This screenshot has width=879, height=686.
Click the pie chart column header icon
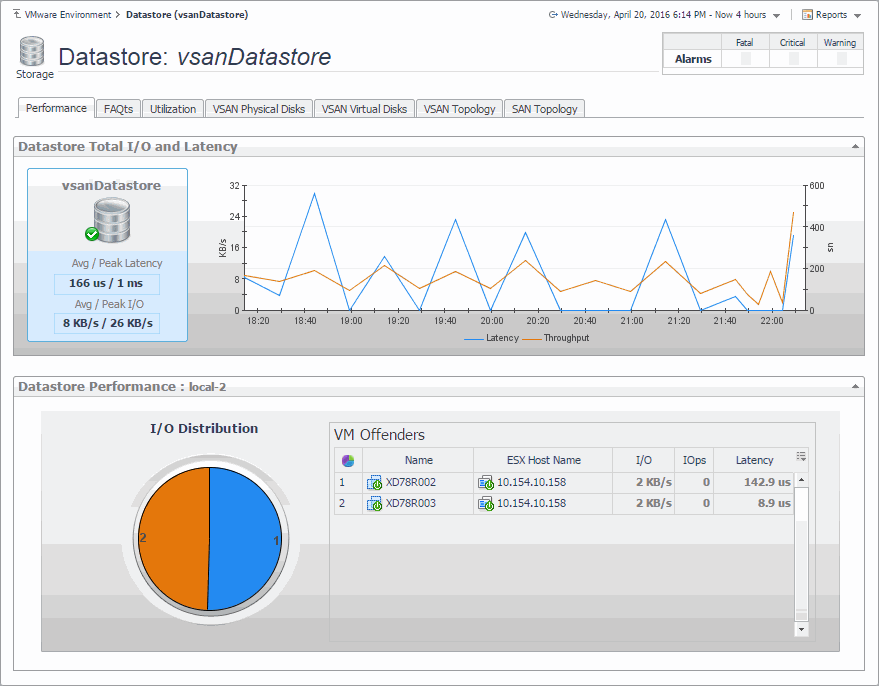coord(347,461)
